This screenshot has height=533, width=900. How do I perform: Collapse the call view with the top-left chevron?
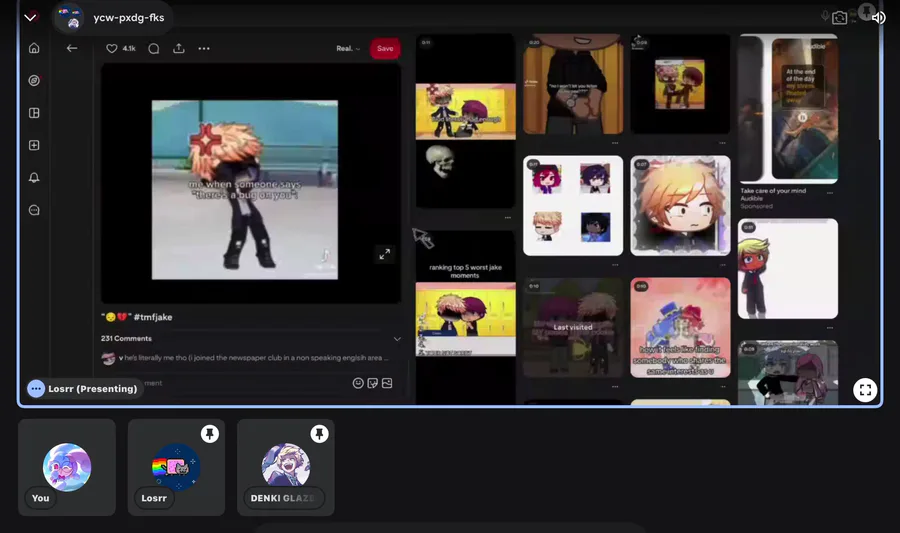pyautogui.click(x=30, y=17)
